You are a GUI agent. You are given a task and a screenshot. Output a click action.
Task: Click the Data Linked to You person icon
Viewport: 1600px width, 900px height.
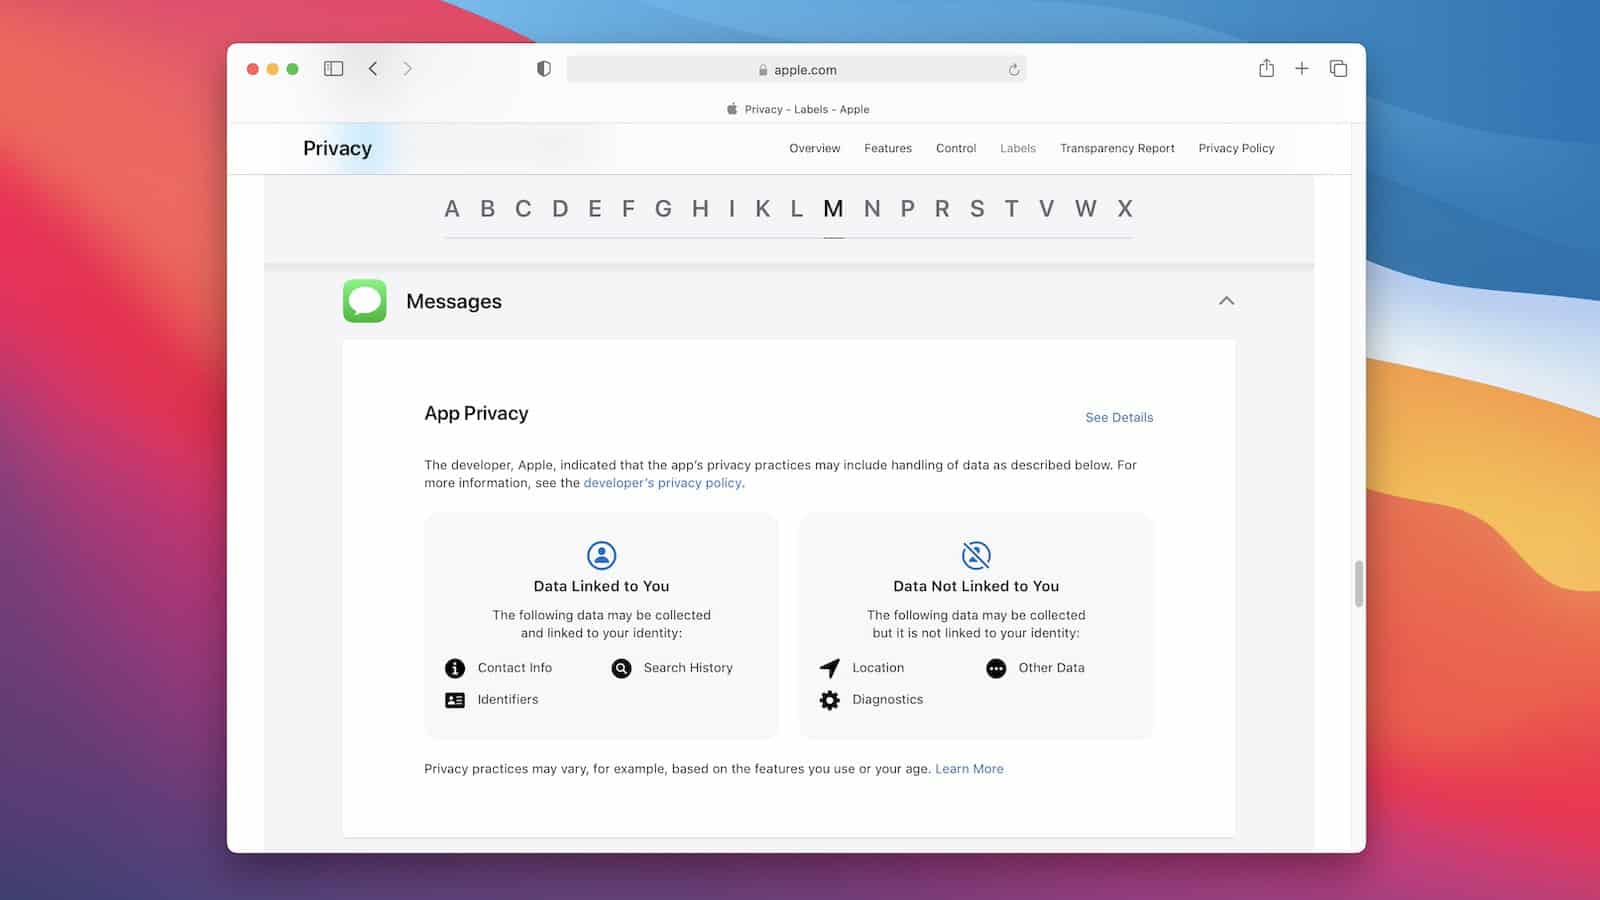point(601,556)
